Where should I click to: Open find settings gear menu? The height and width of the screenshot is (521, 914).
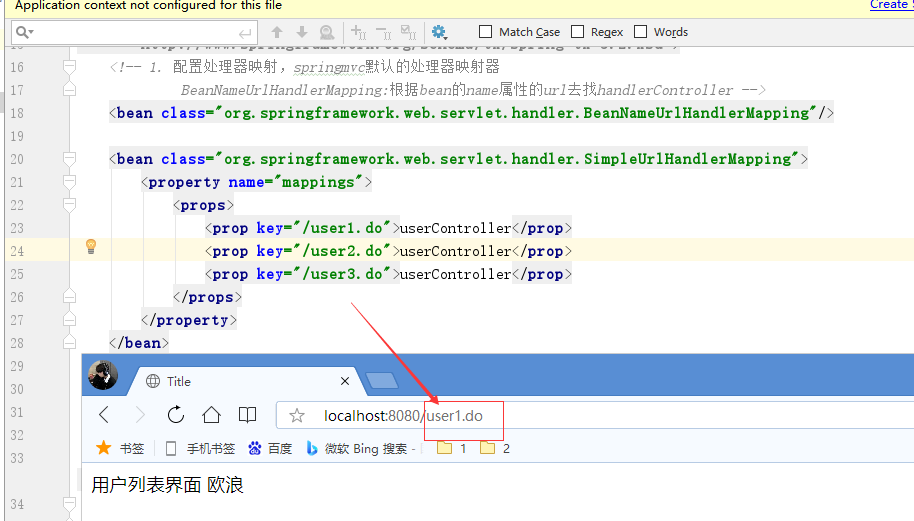(x=439, y=32)
